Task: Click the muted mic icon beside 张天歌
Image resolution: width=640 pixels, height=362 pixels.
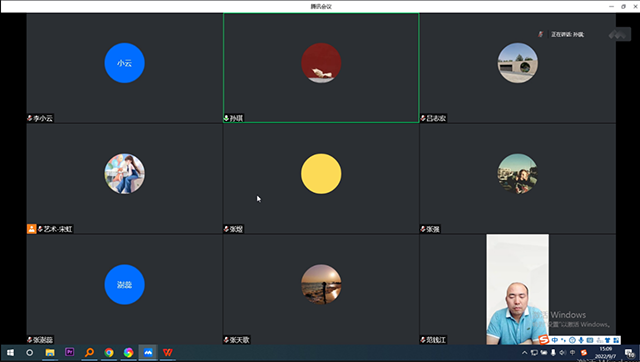Action: click(226, 340)
